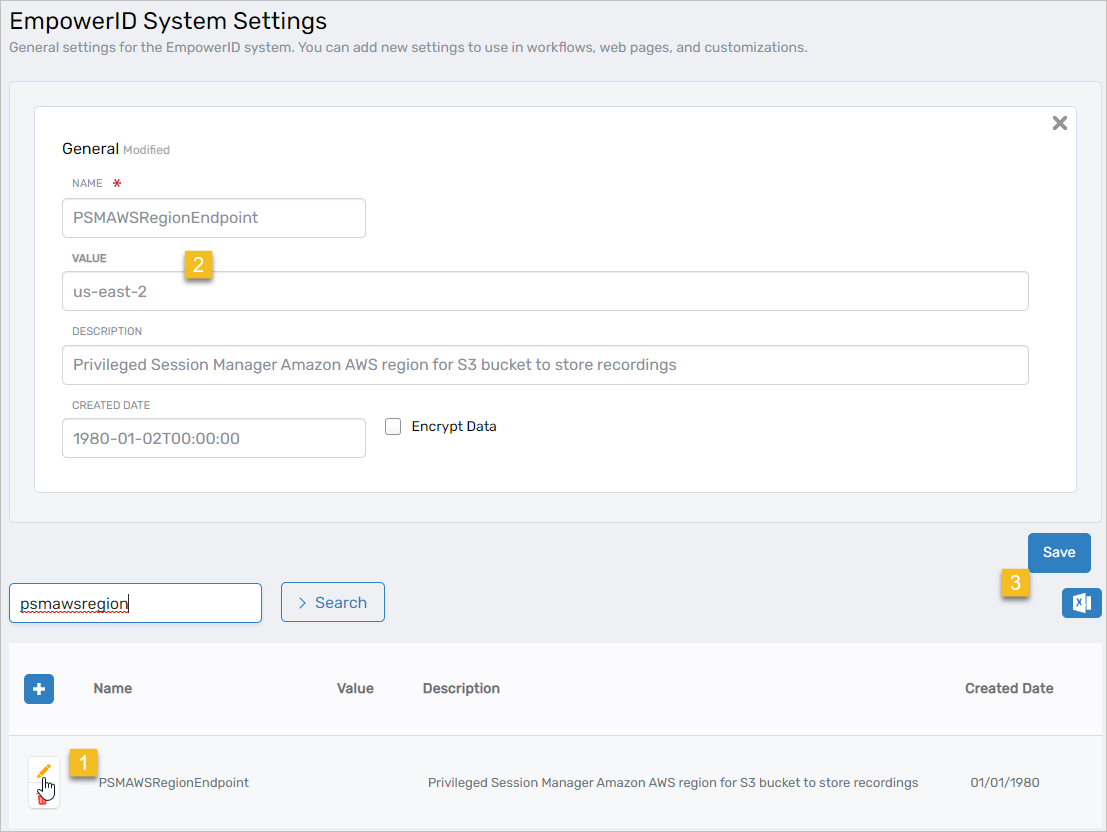Click Save to store the setting changes
The image size is (1107, 832).
[x=1059, y=552]
